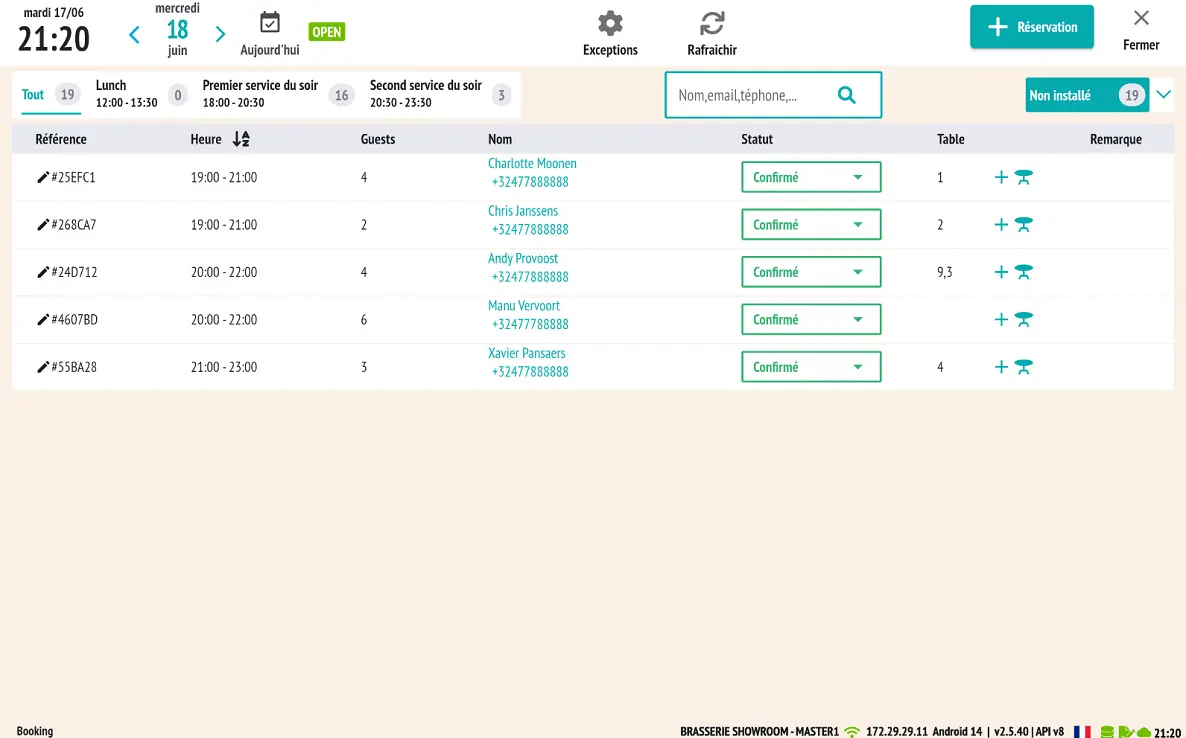Viewport: 1186px width, 738px height.
Task: Click the Rafraichir refresh icon
Action: (x=712, y=24)
